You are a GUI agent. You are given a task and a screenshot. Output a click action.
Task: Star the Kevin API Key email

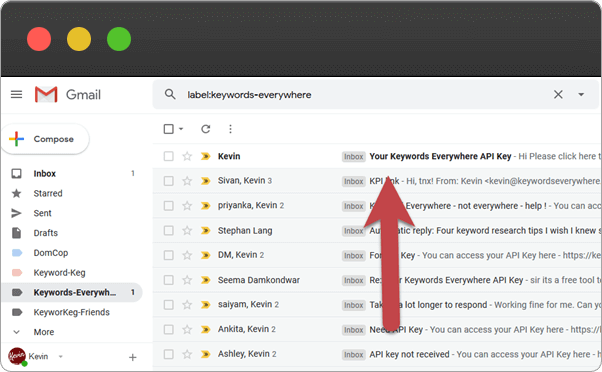pyautogui.click(x=187, y=156)
